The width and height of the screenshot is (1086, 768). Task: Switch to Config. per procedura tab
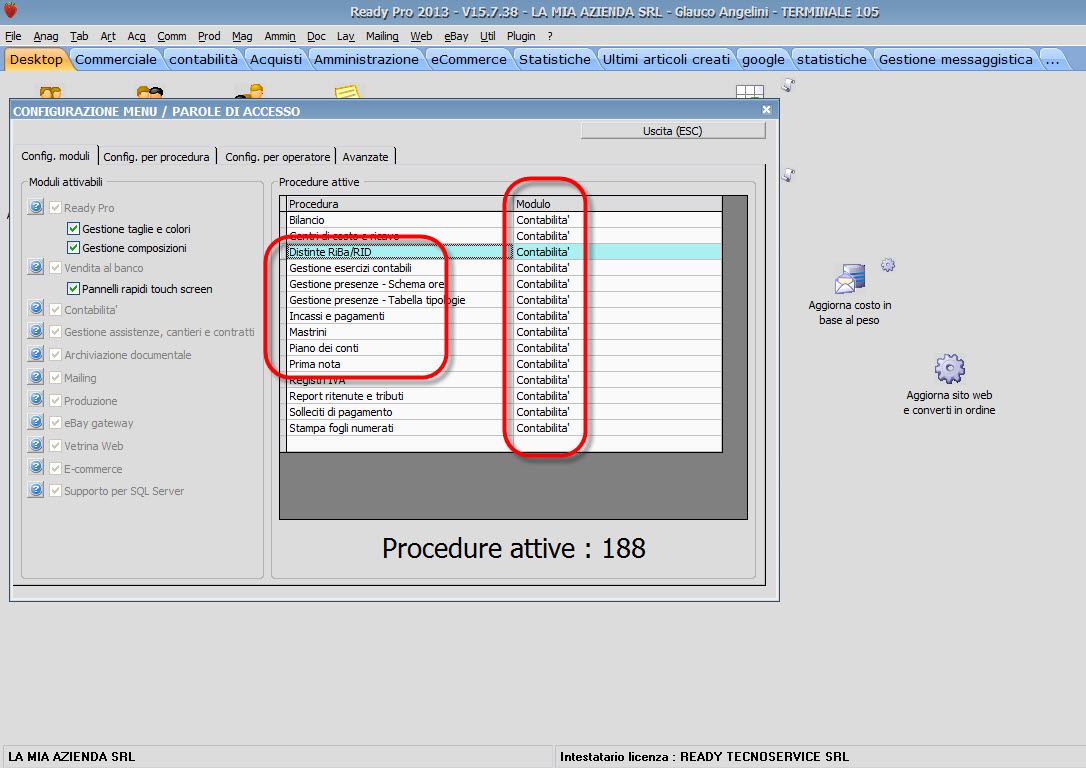157,157
